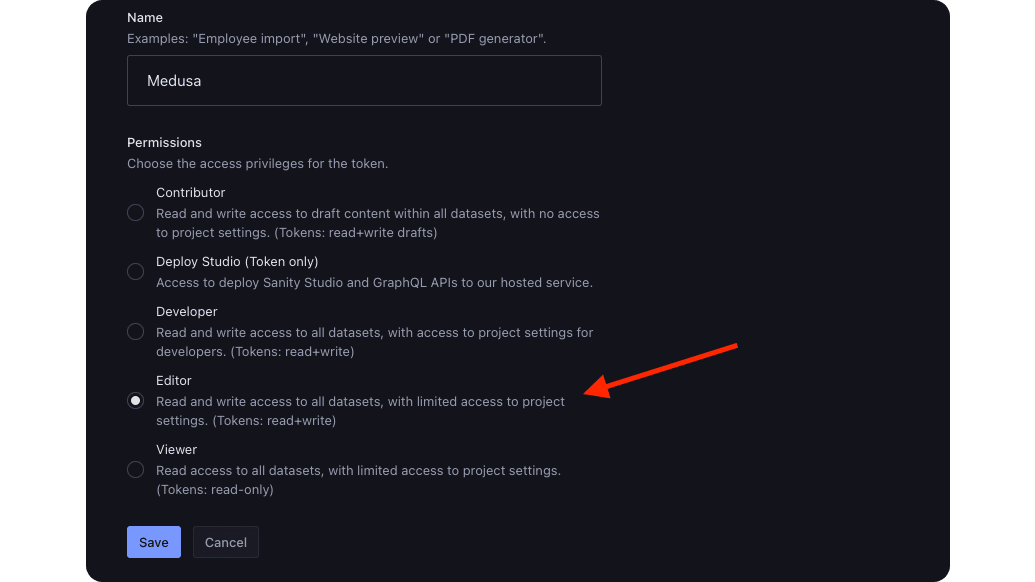
Task: Click the Name field label
Action: (x=145, y=17)
